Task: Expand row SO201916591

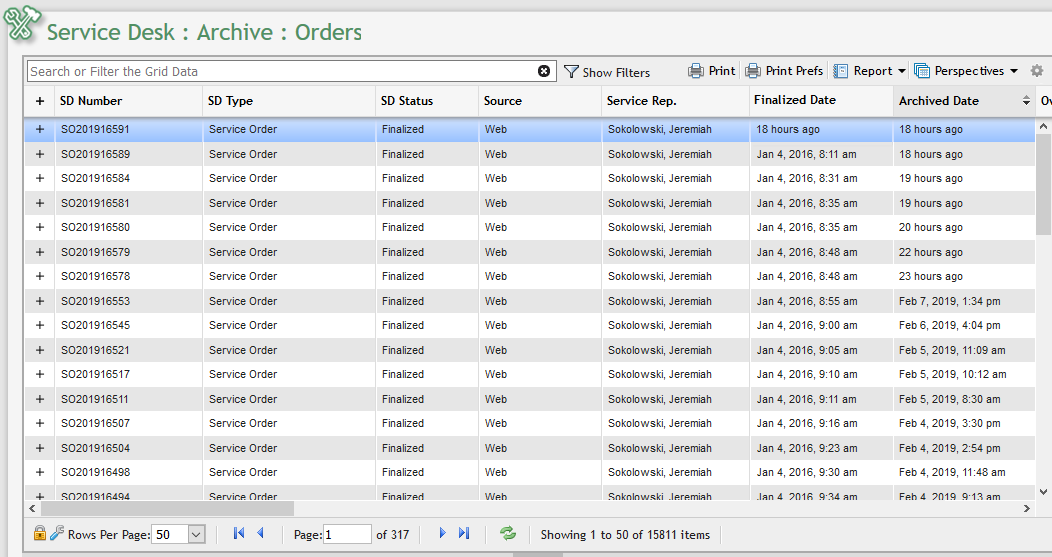Action: 40,129
